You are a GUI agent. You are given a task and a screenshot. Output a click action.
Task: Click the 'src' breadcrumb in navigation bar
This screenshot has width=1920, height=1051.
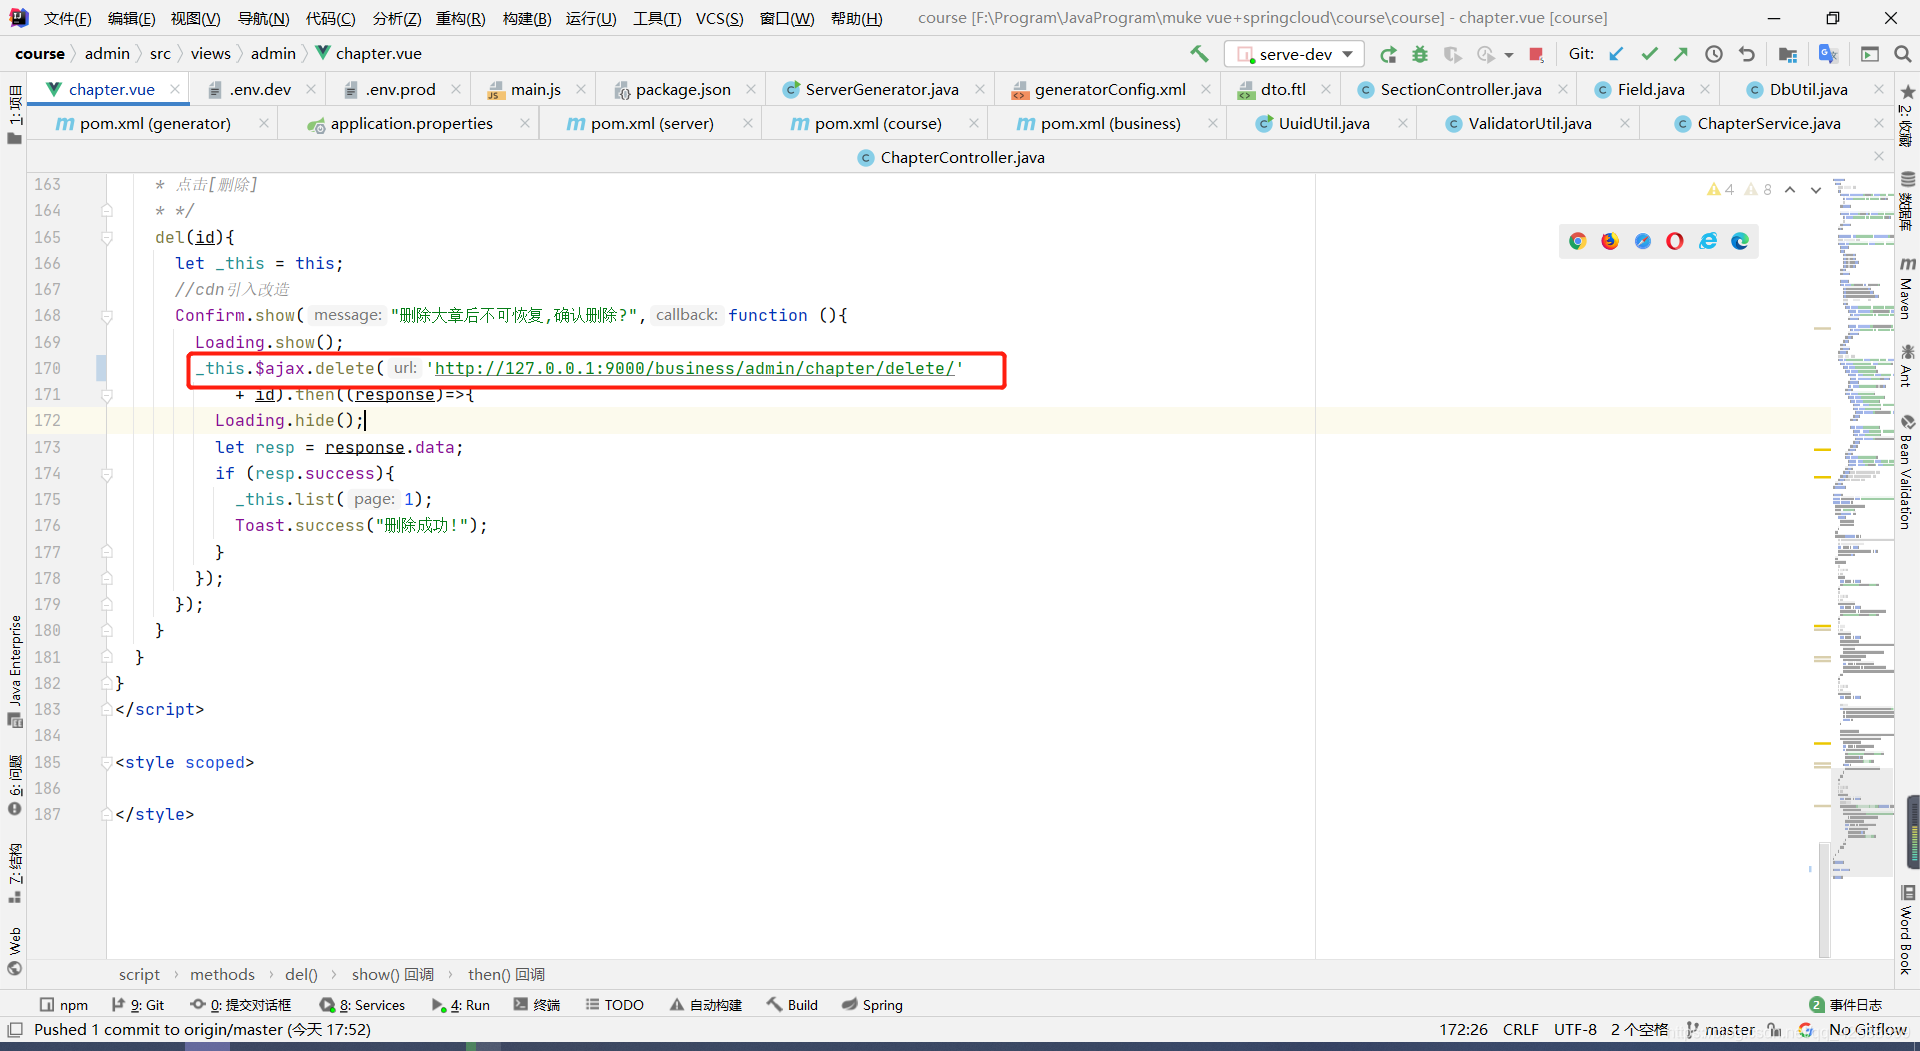(160, 54)
